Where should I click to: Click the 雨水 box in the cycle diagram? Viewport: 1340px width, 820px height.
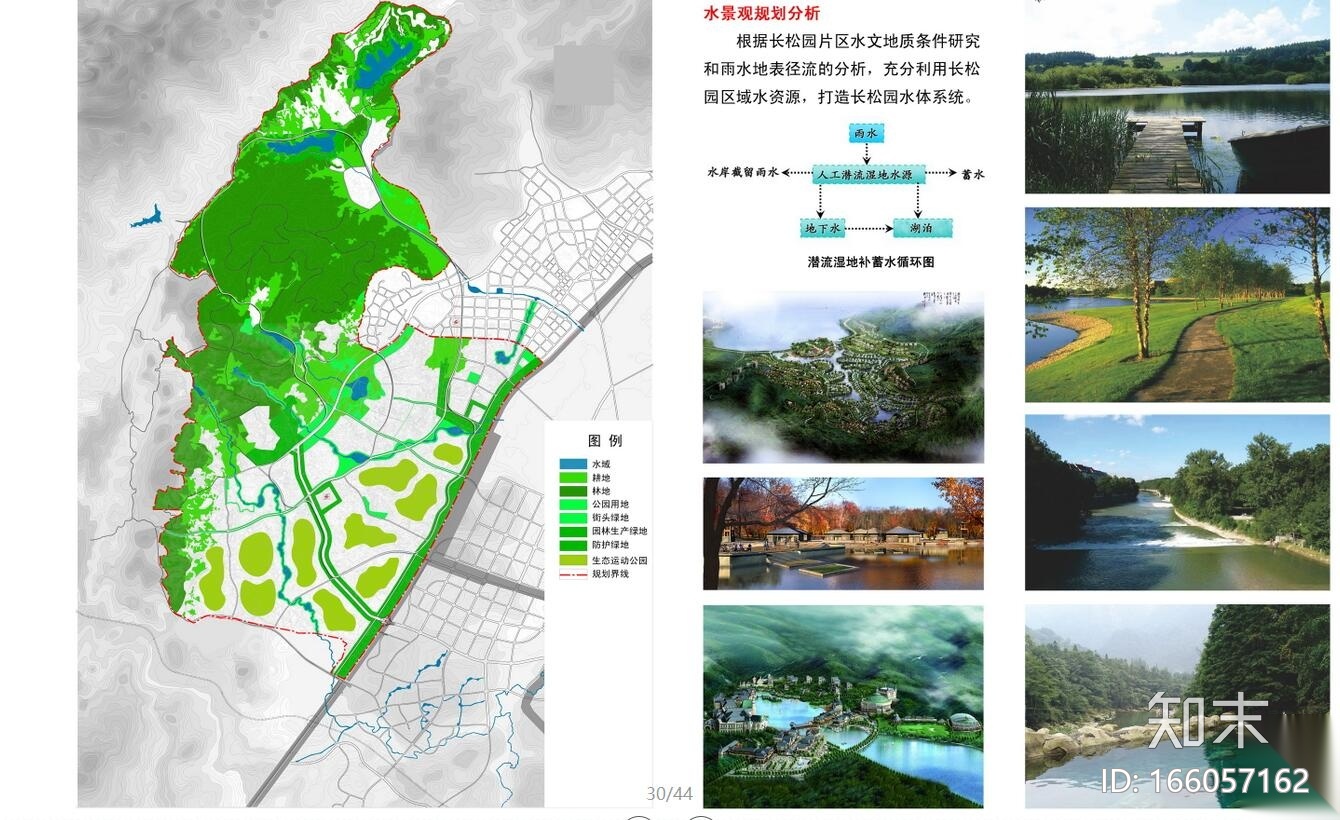866,133
